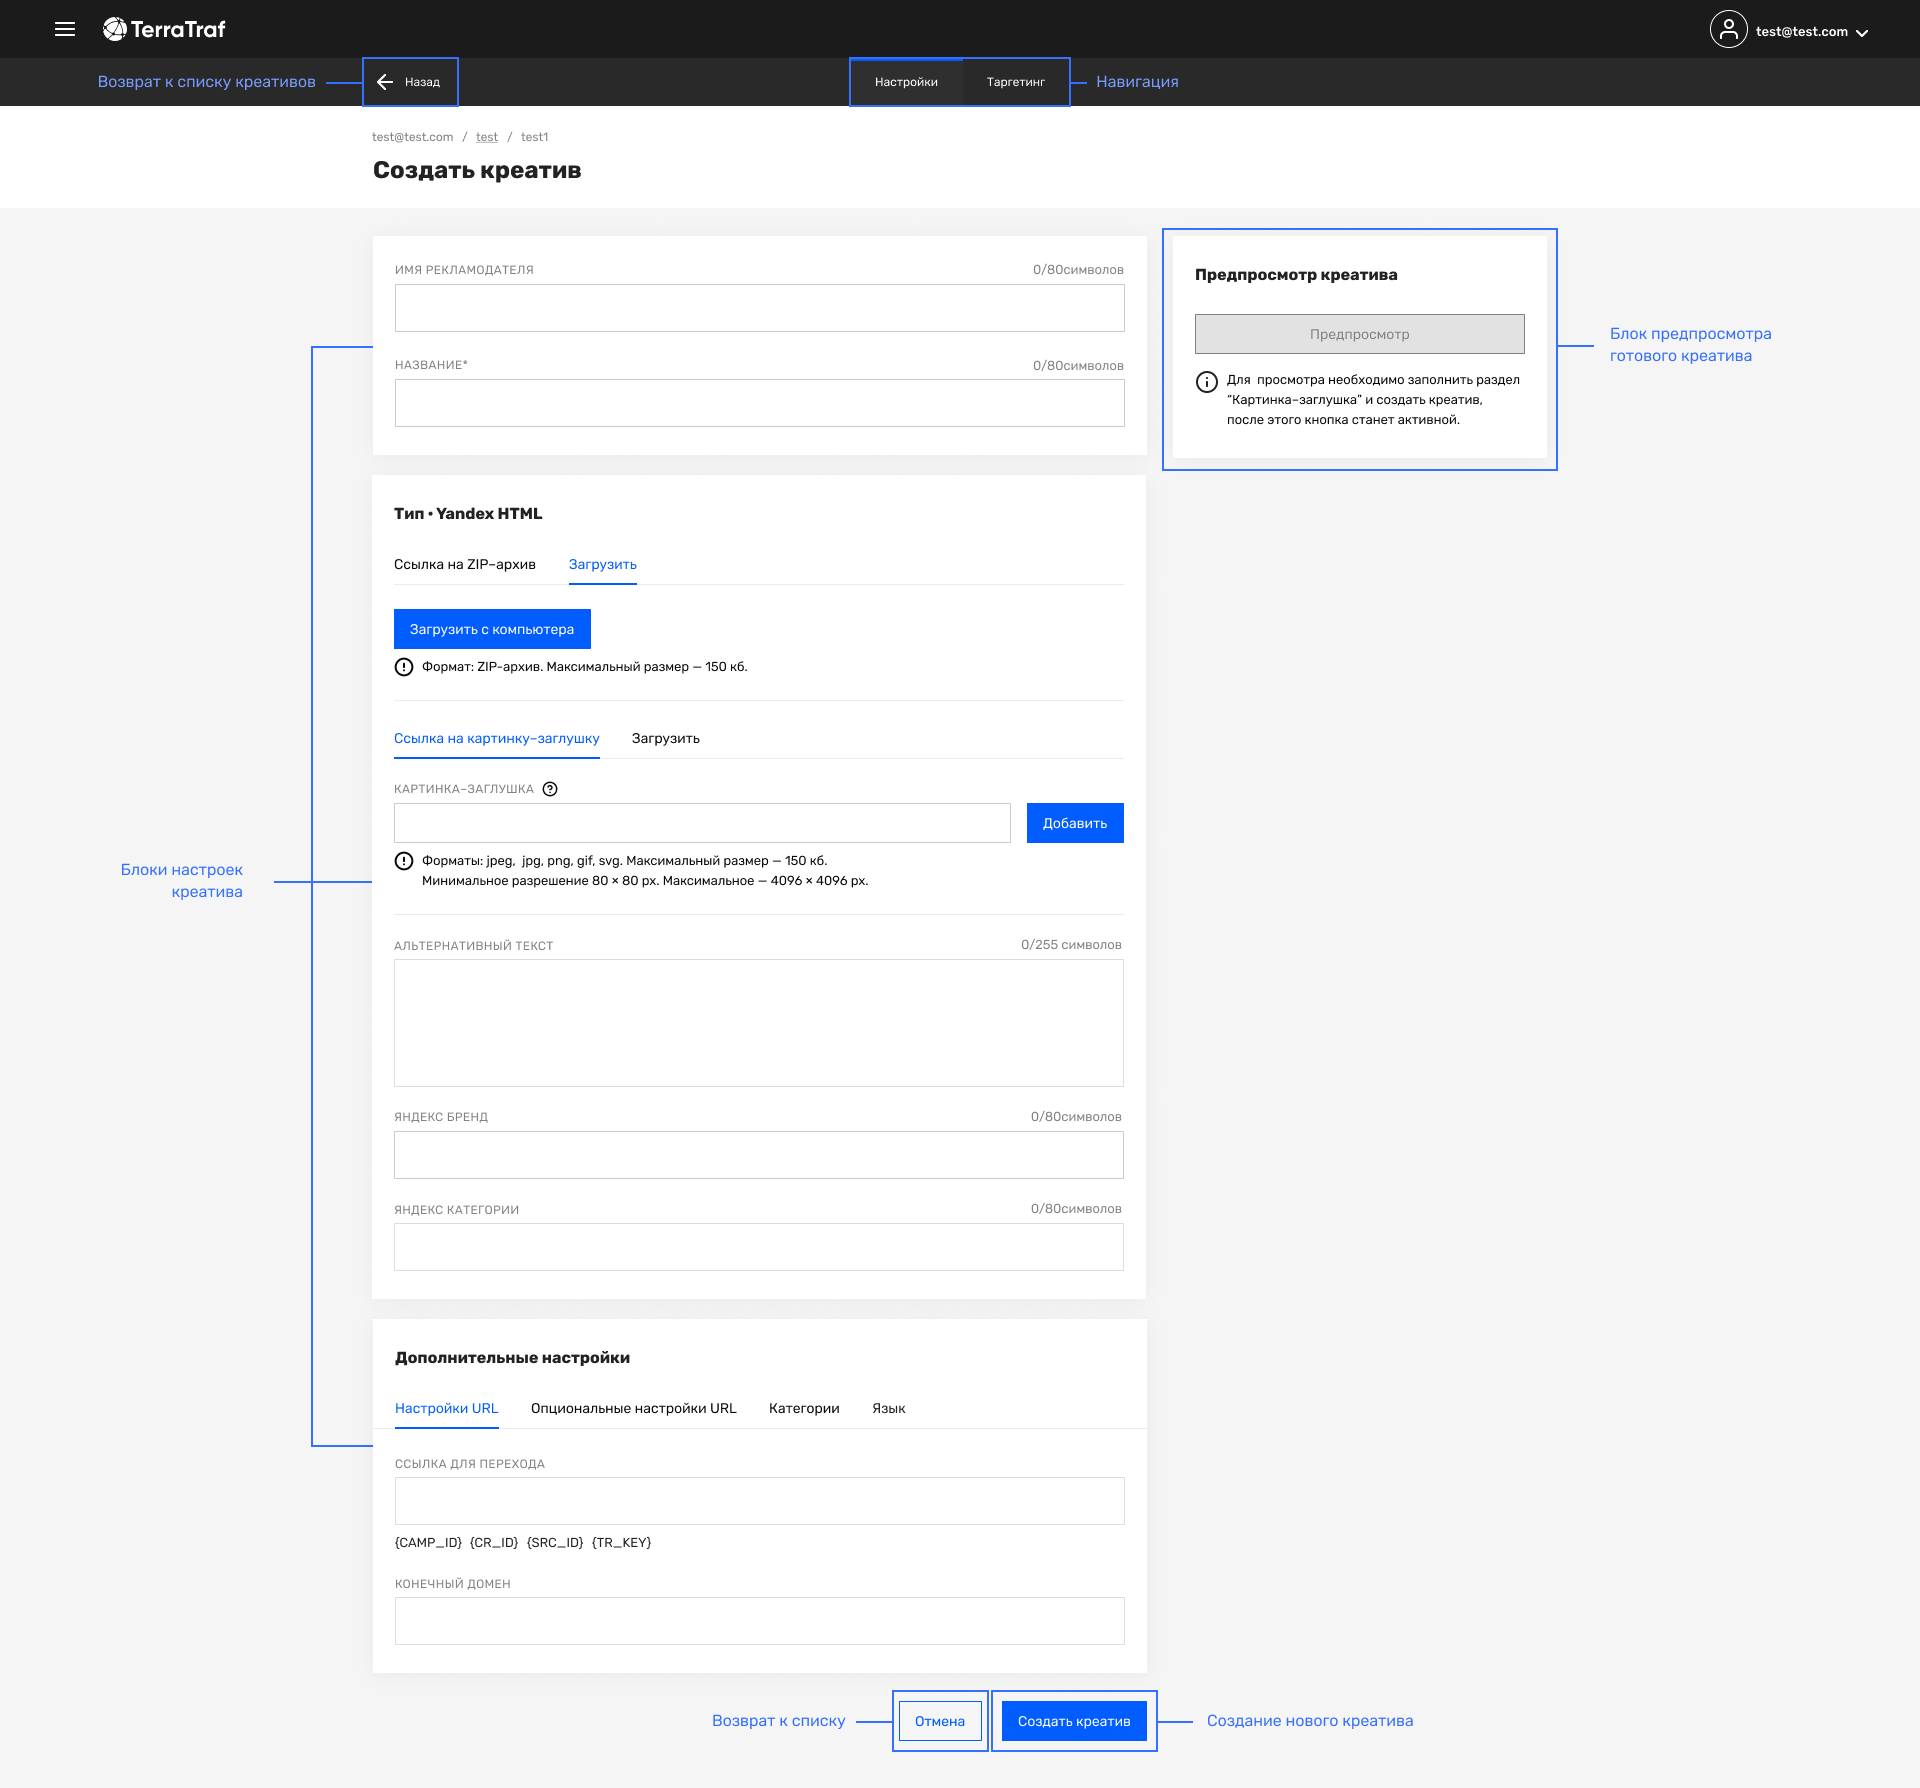
Task: Click the Добавить button
Action: (1075, 823)
